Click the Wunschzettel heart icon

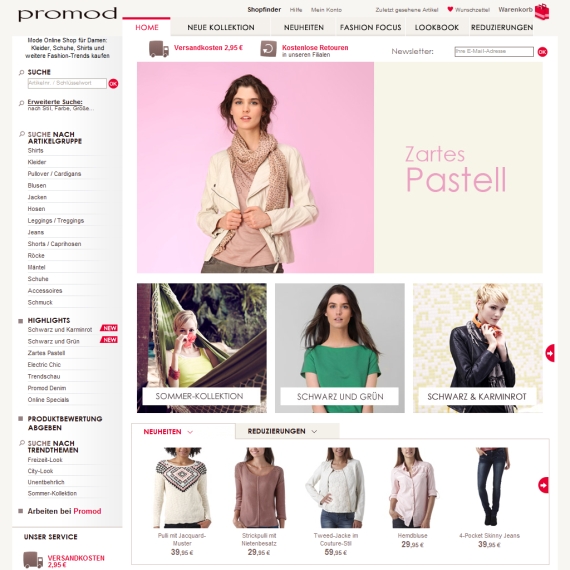point(450,9)
